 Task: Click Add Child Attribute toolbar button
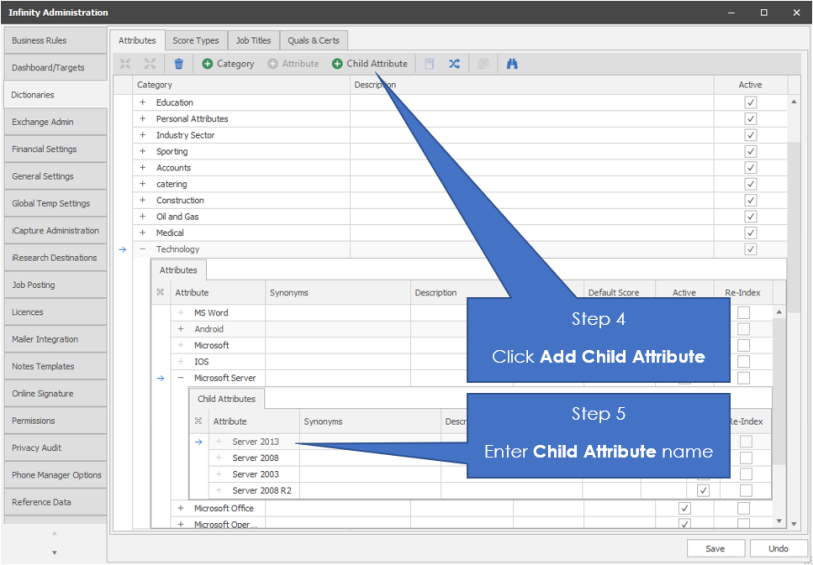tap(369, 64)
